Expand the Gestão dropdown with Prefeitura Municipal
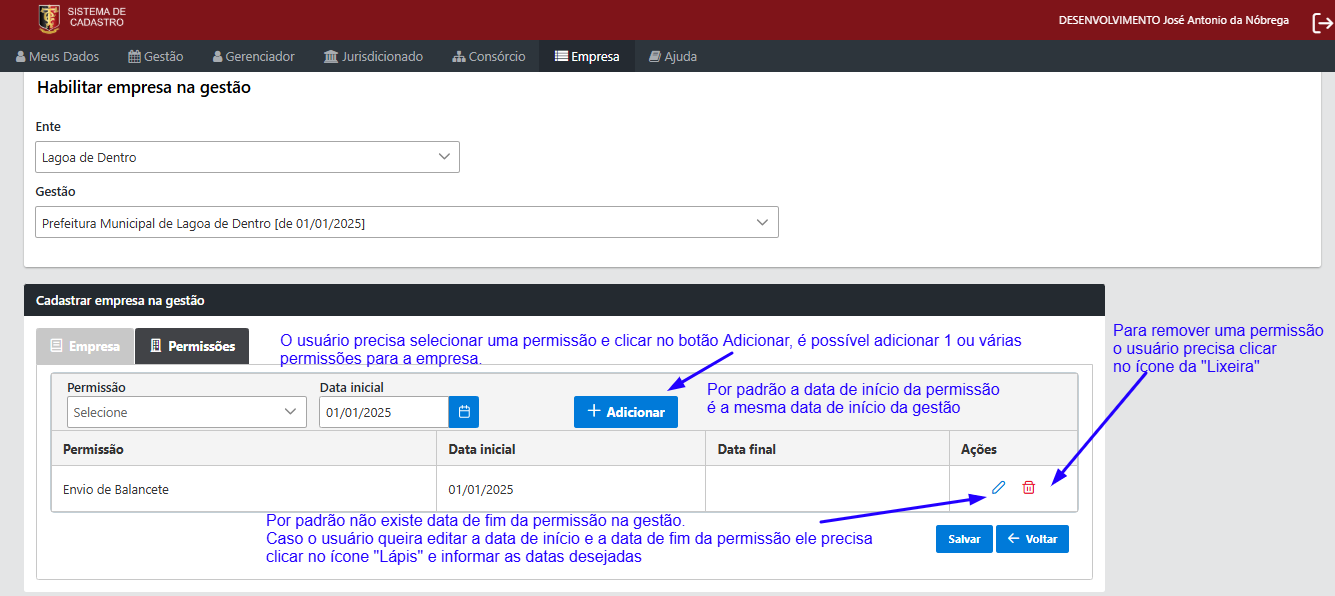1335x596 pixels. point(407,223)
